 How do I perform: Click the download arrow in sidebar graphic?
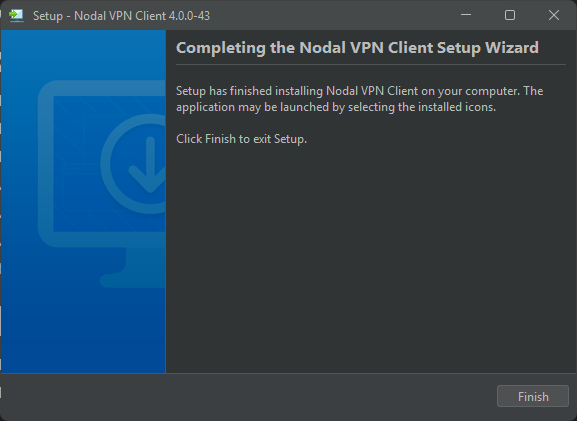(x=149, y=165)
